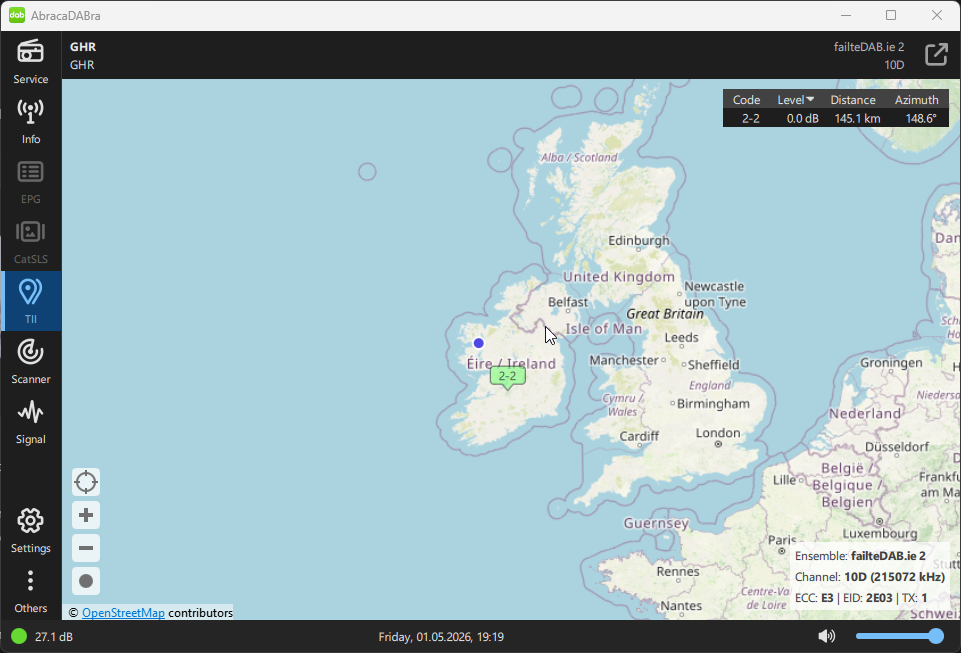Click the 27.1 dB SNR reading
This screenshot has height=653, width=961.
(x=54, y=636)
